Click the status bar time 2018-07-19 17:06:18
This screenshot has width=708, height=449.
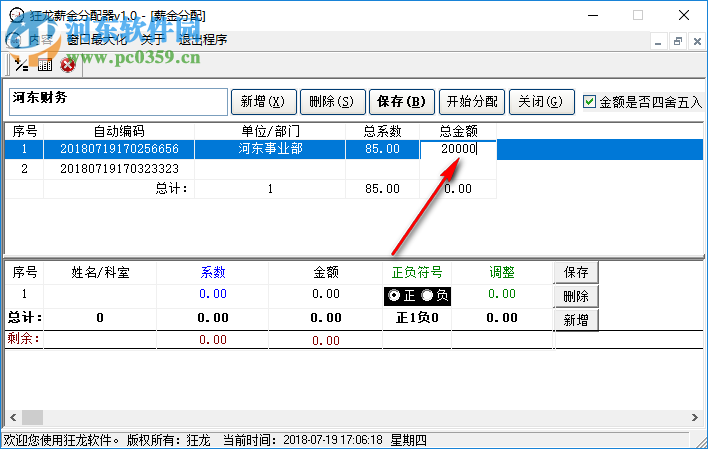[x=333, y=440]
